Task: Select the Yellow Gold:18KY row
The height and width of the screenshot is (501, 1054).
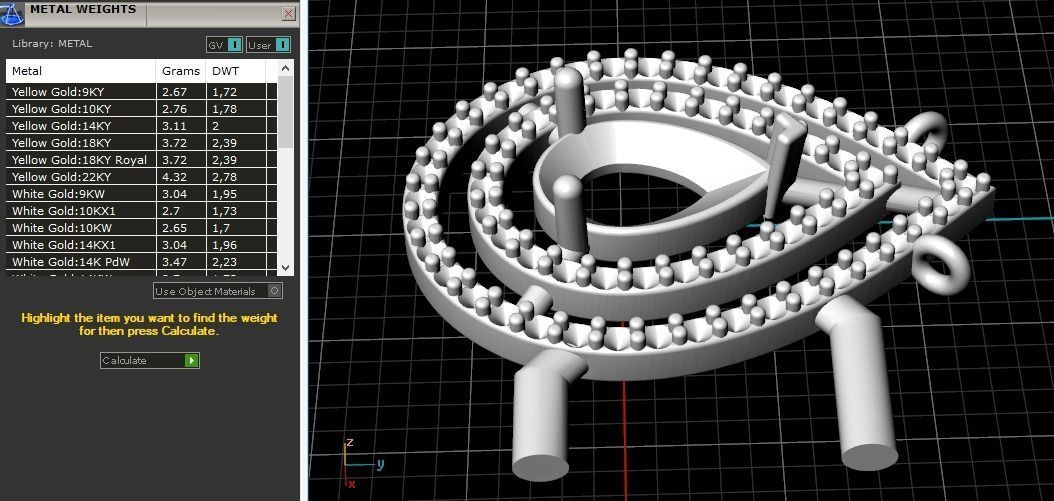Action: [141, 143]
